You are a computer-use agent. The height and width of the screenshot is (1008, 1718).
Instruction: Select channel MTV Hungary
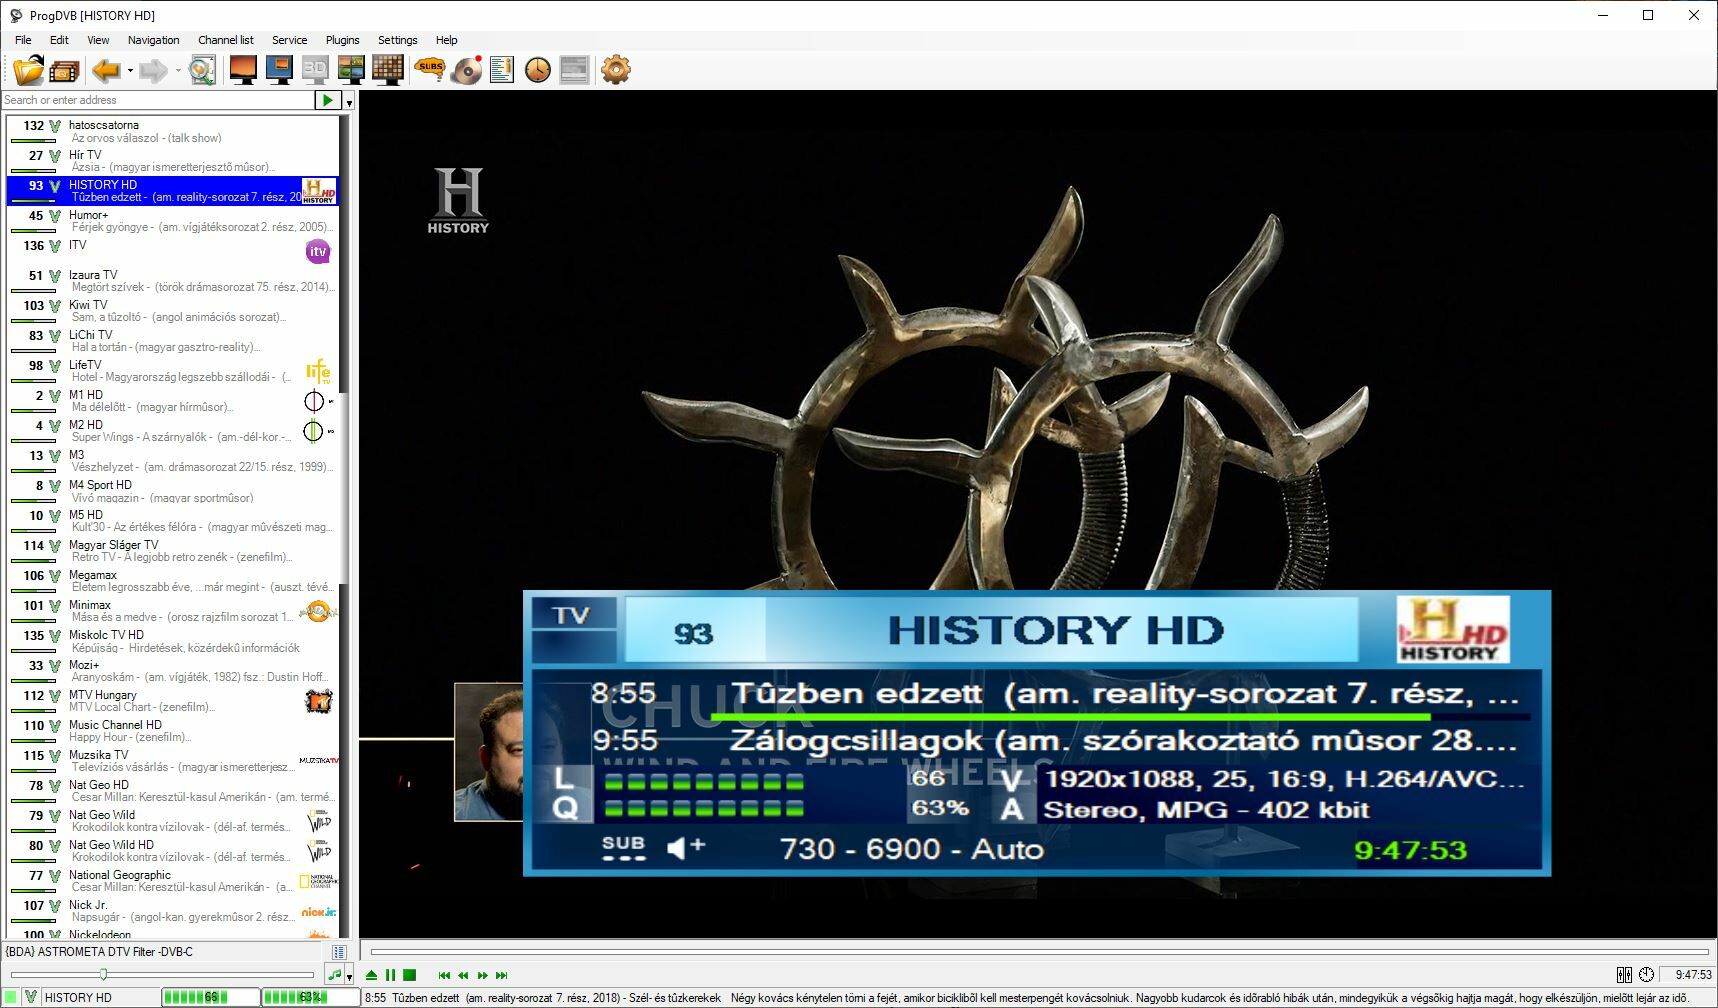click(173, 701)
